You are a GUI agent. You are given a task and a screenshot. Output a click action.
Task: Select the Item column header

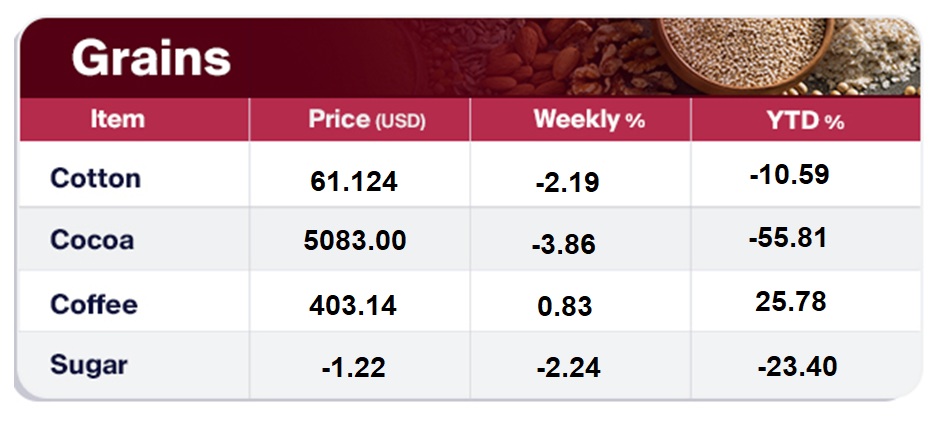(x=117, y=120)
